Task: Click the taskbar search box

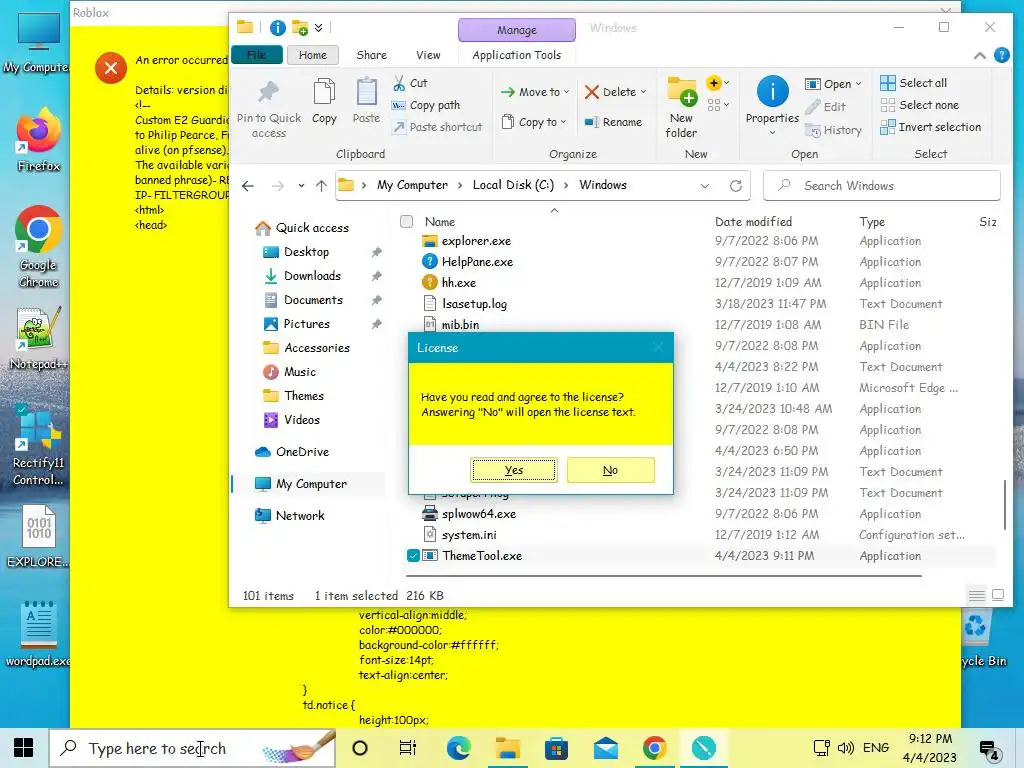Action: pyautogui.click(x=193, y=748)
